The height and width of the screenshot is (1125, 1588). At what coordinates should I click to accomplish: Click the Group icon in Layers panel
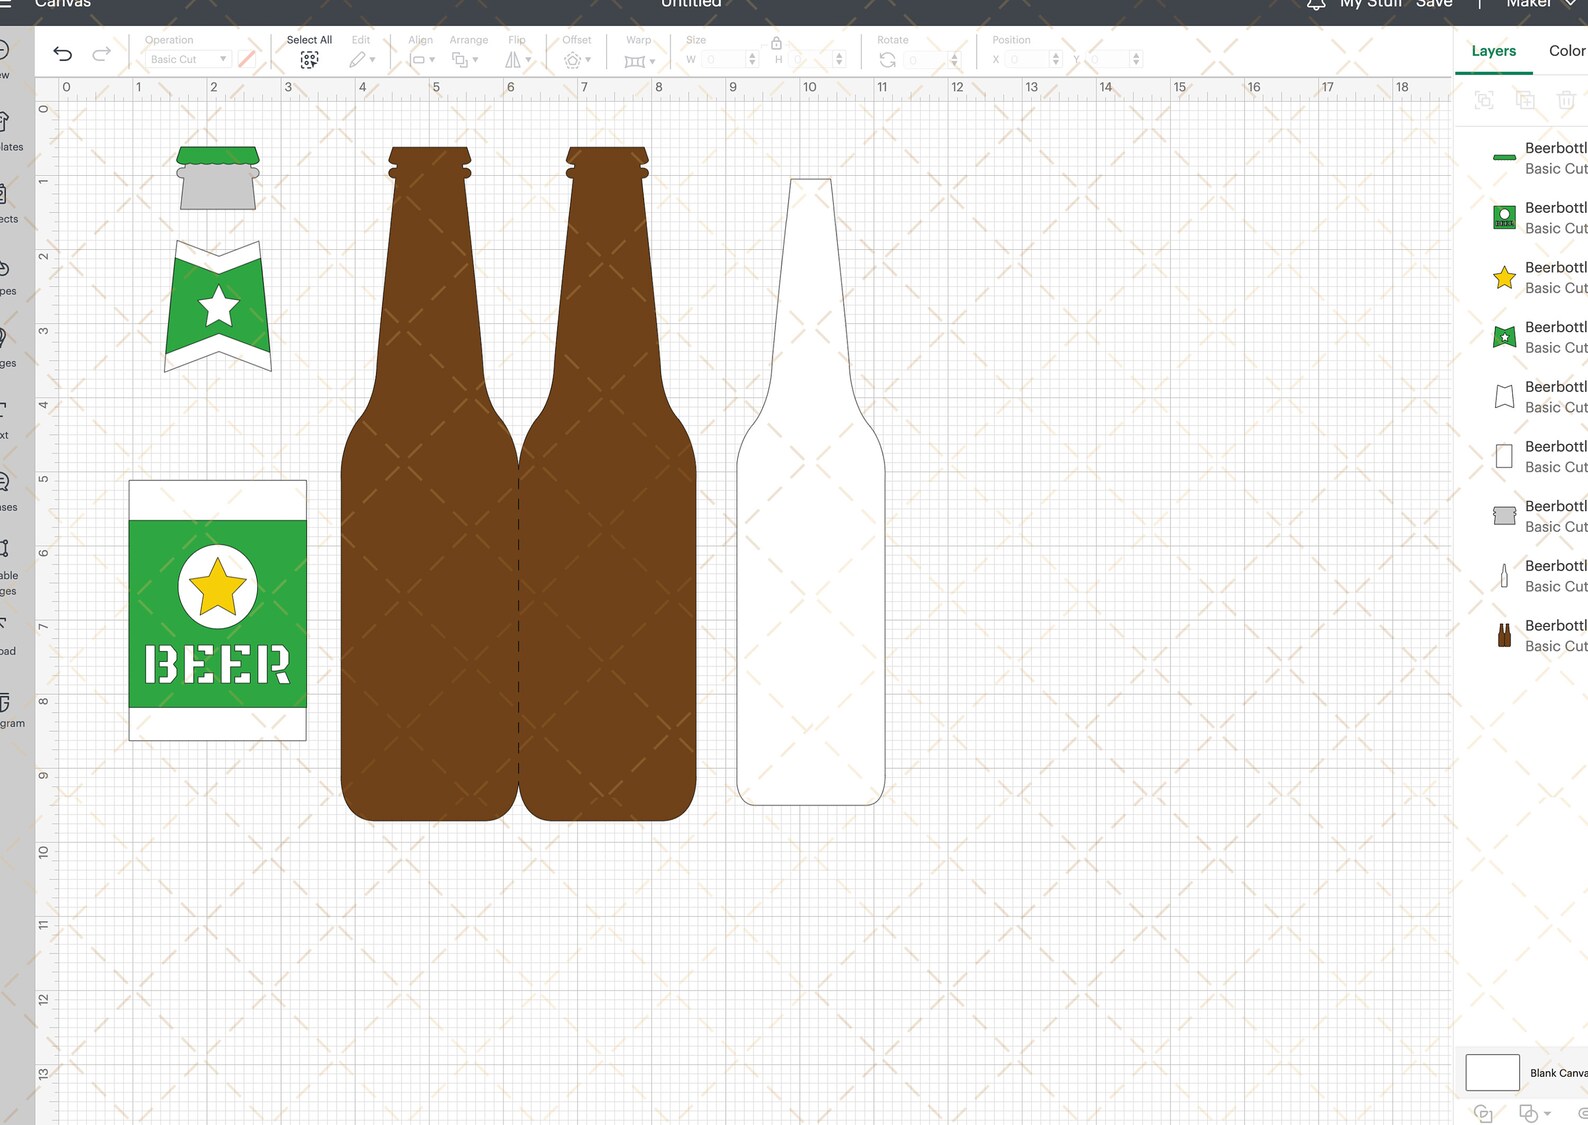click(x=1484, y=100)
